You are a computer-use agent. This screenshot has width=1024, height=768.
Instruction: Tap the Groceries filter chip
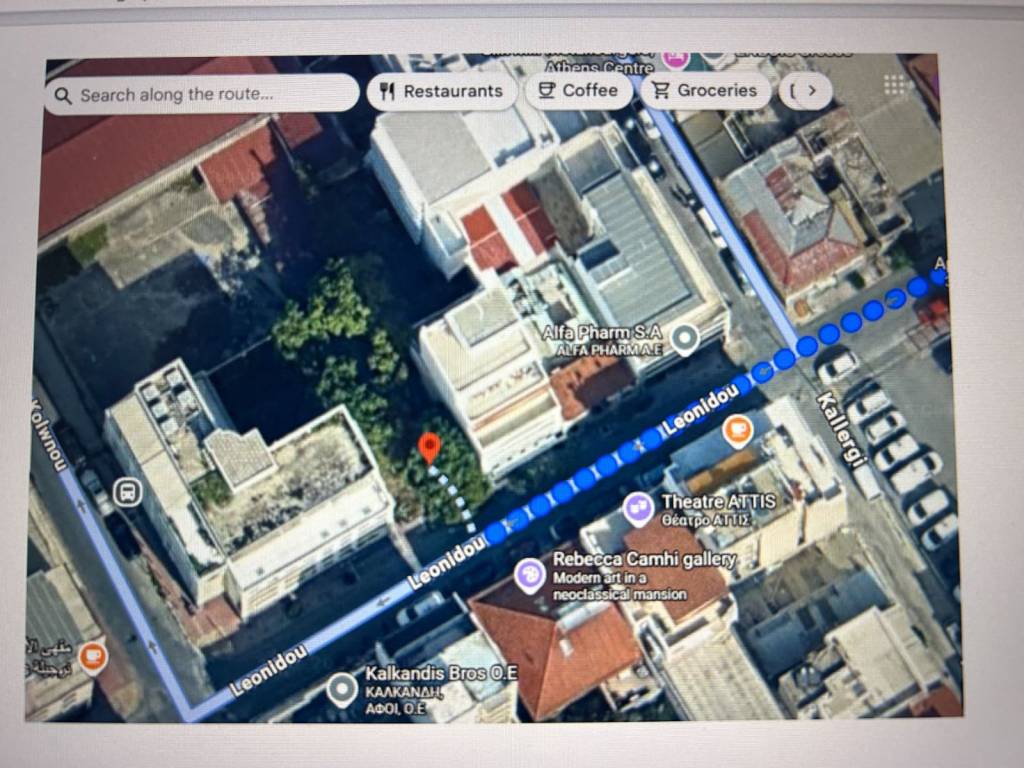(704, 90)
